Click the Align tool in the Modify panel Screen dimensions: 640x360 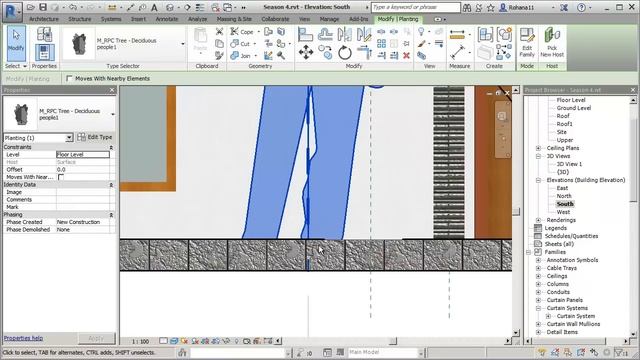pyautogui.click(x=305, y=35)
